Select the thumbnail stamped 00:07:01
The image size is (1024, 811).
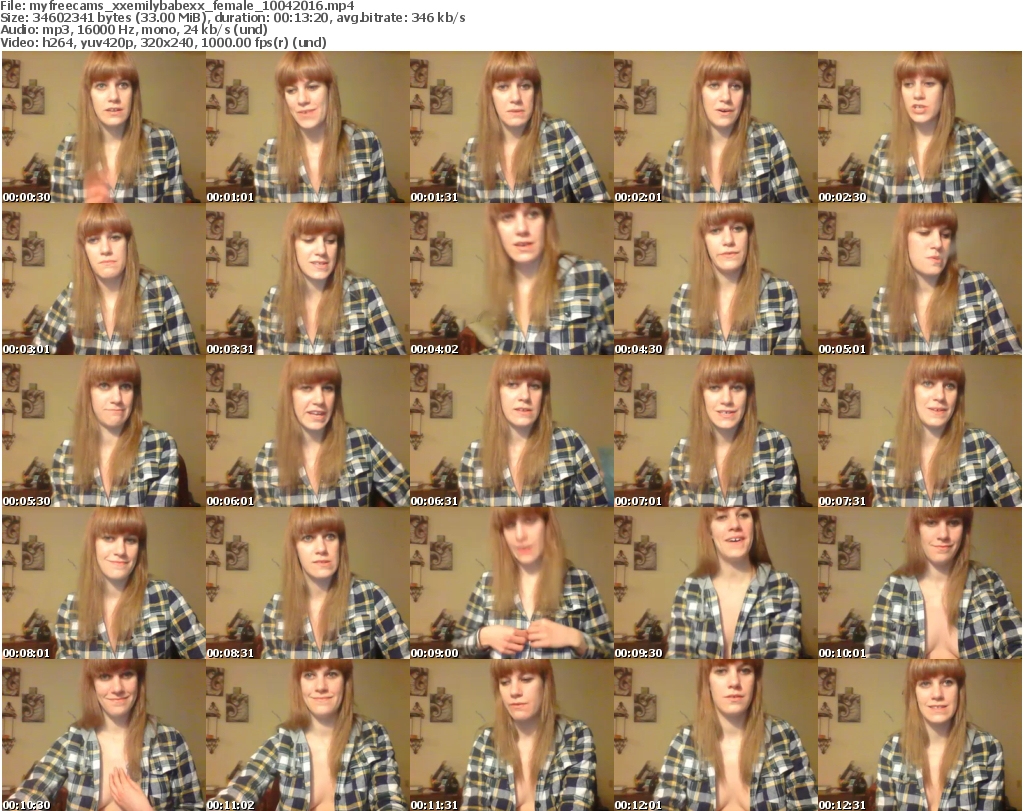[715, 432]
